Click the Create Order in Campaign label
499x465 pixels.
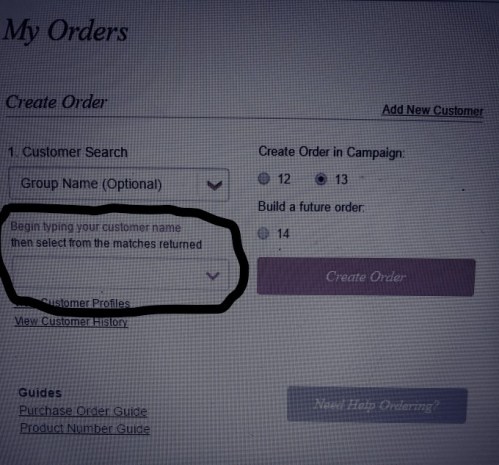point(331,152)
